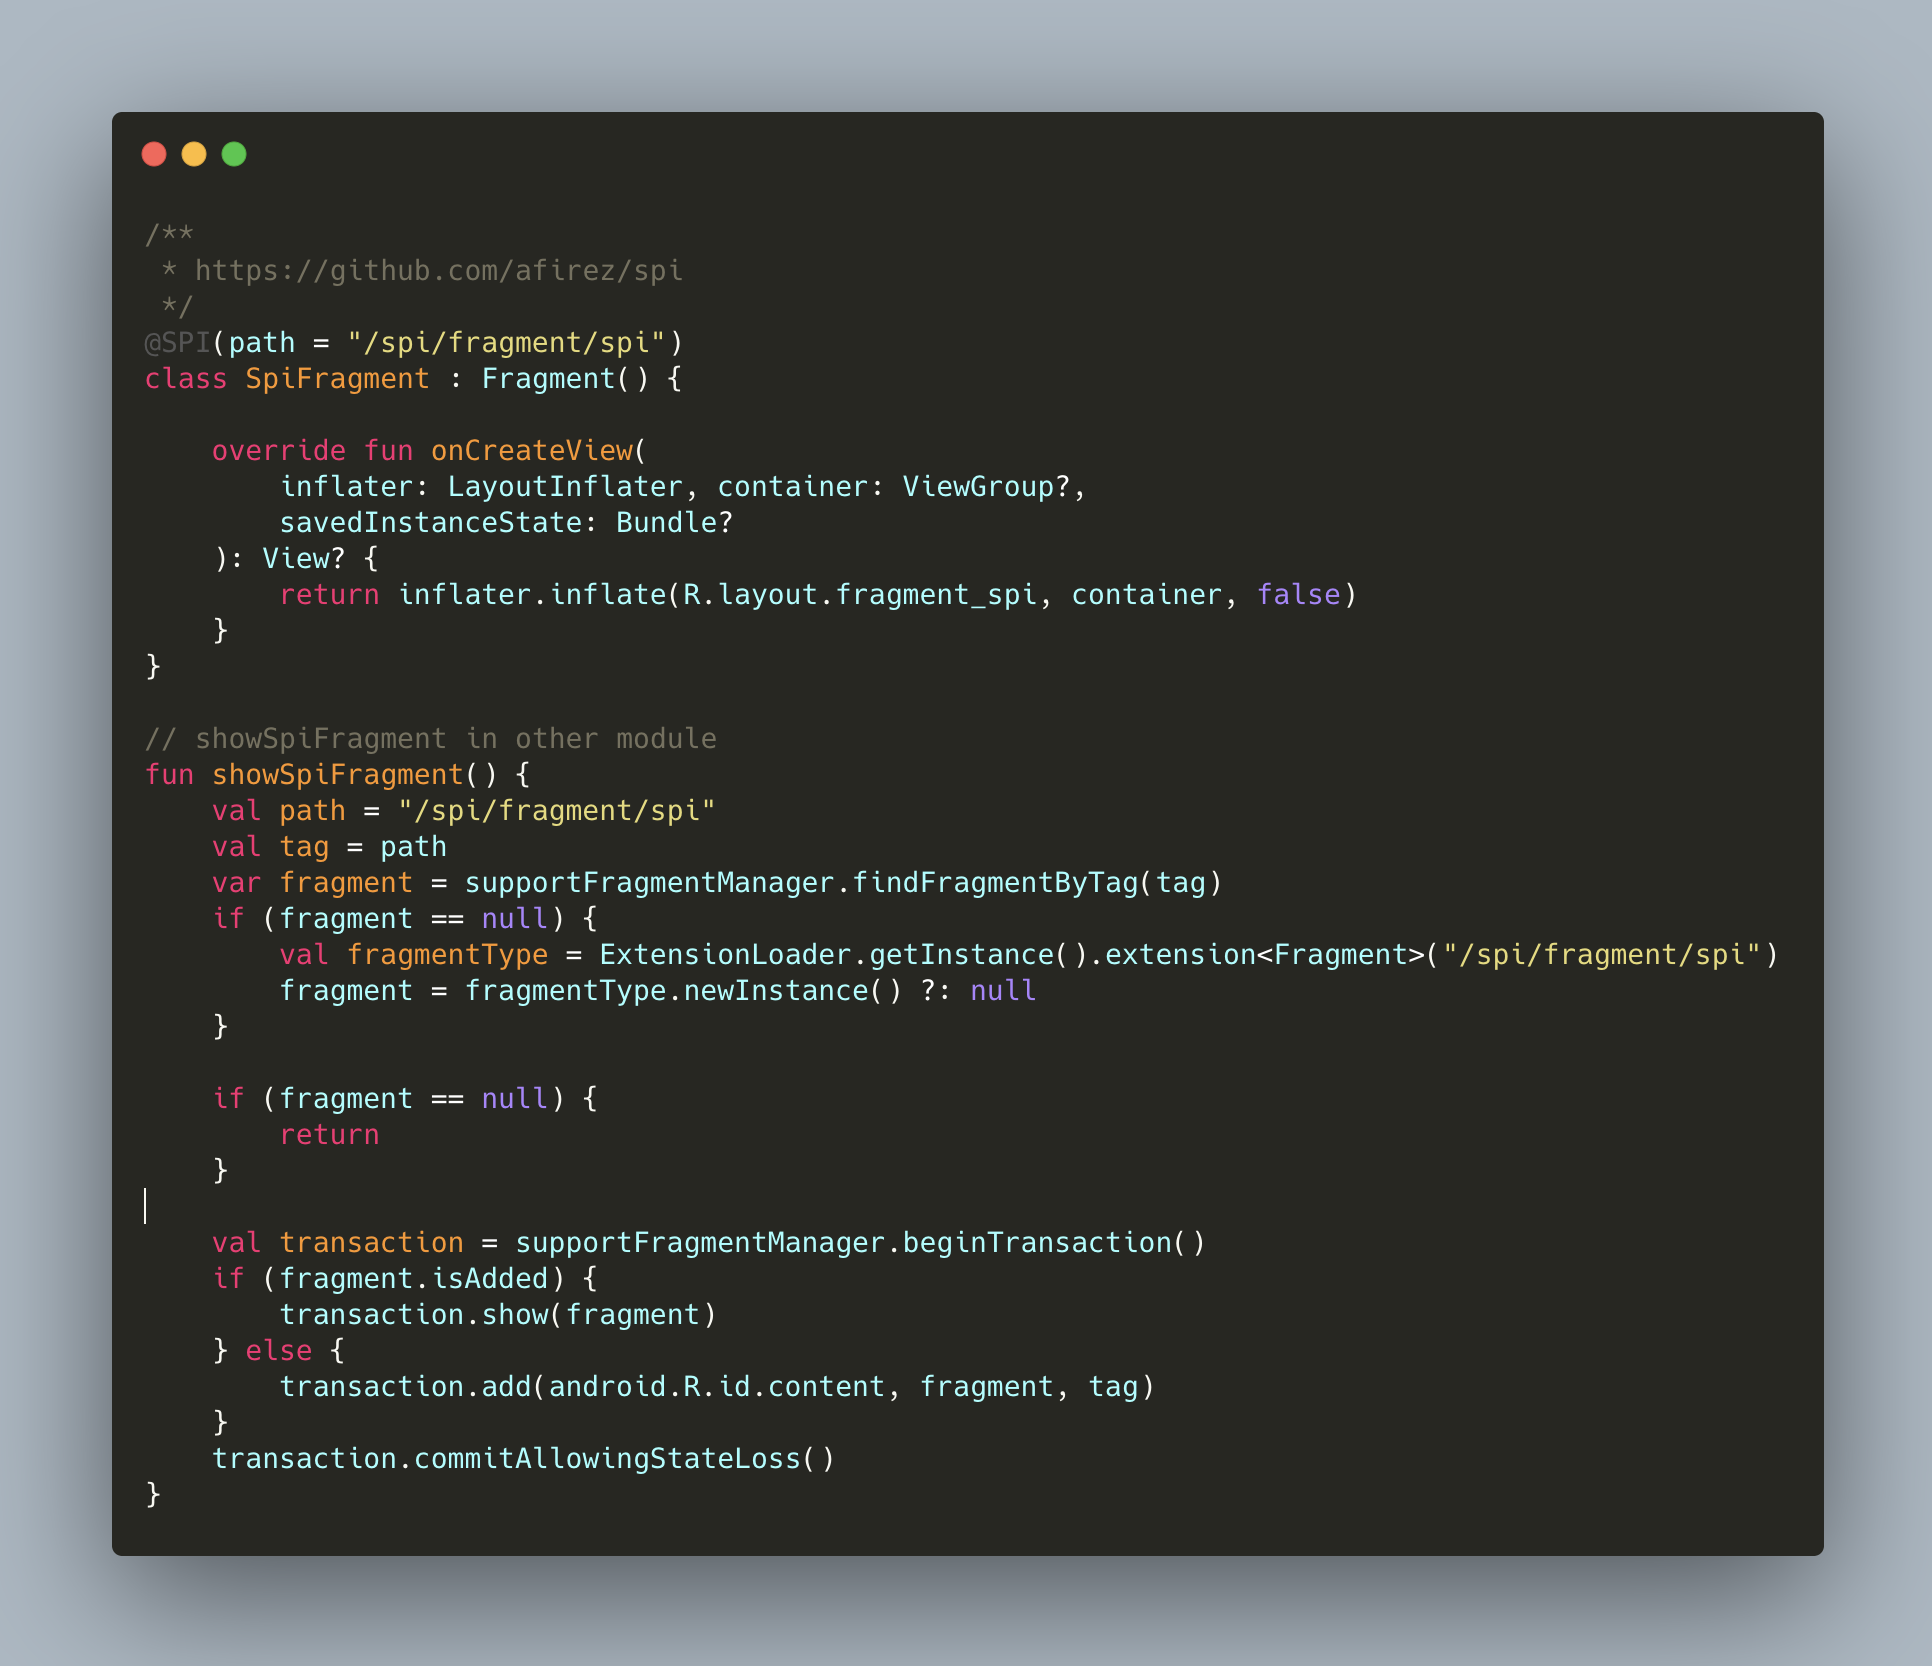1932x1666 pixels.
Task: Click findFragmentByTag method call
Action: click(994, 883)
